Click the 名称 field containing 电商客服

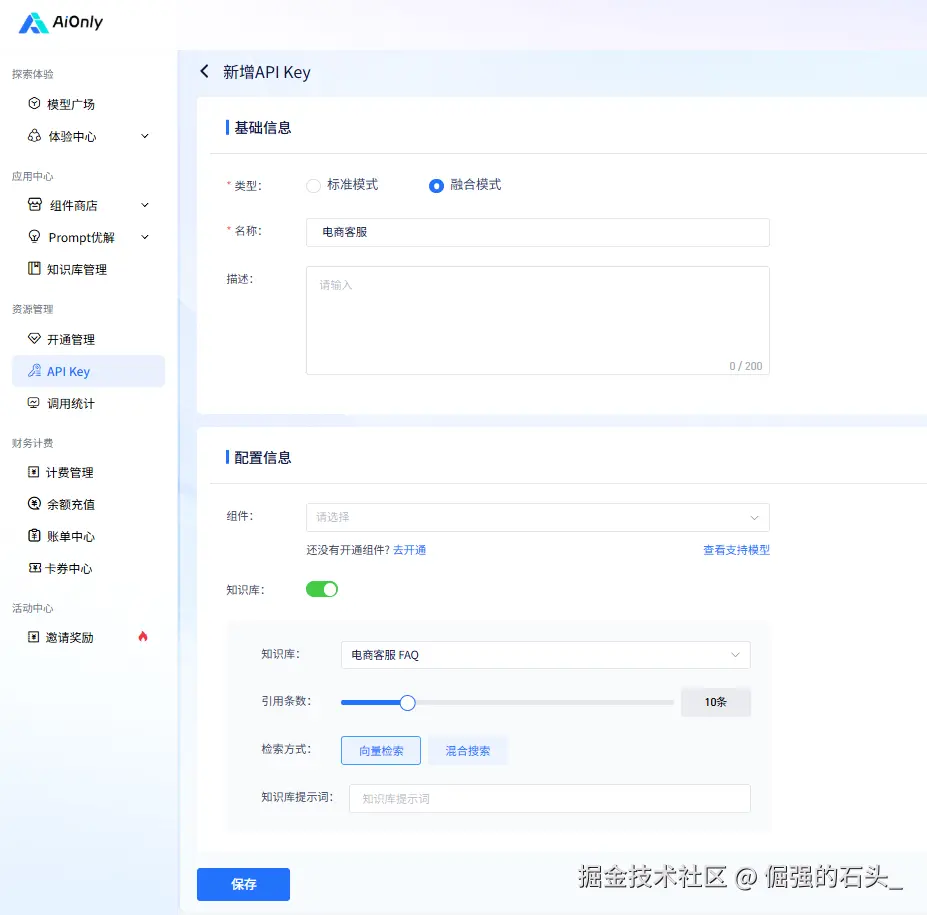click(537, 232)
